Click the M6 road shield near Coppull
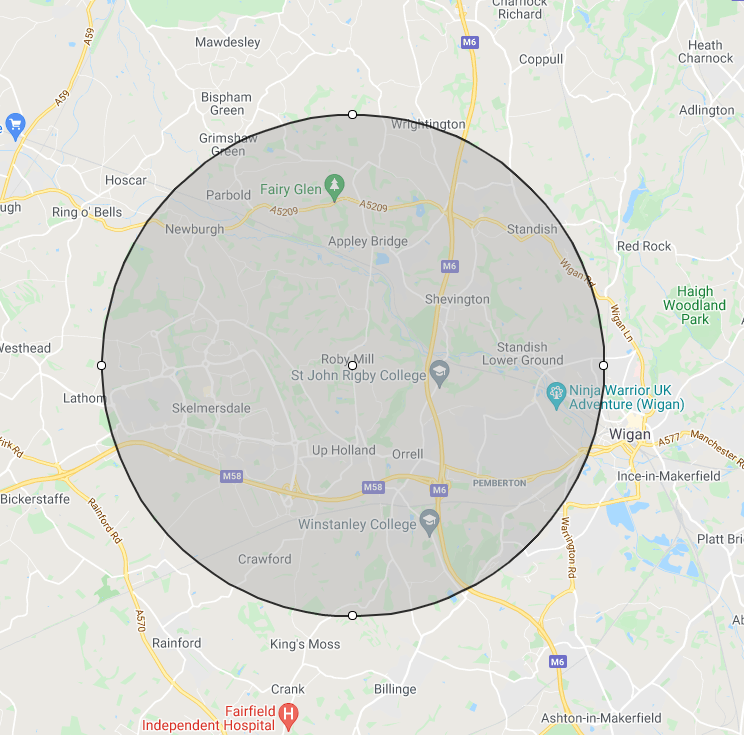744x735 pixels. coord(469,42)
